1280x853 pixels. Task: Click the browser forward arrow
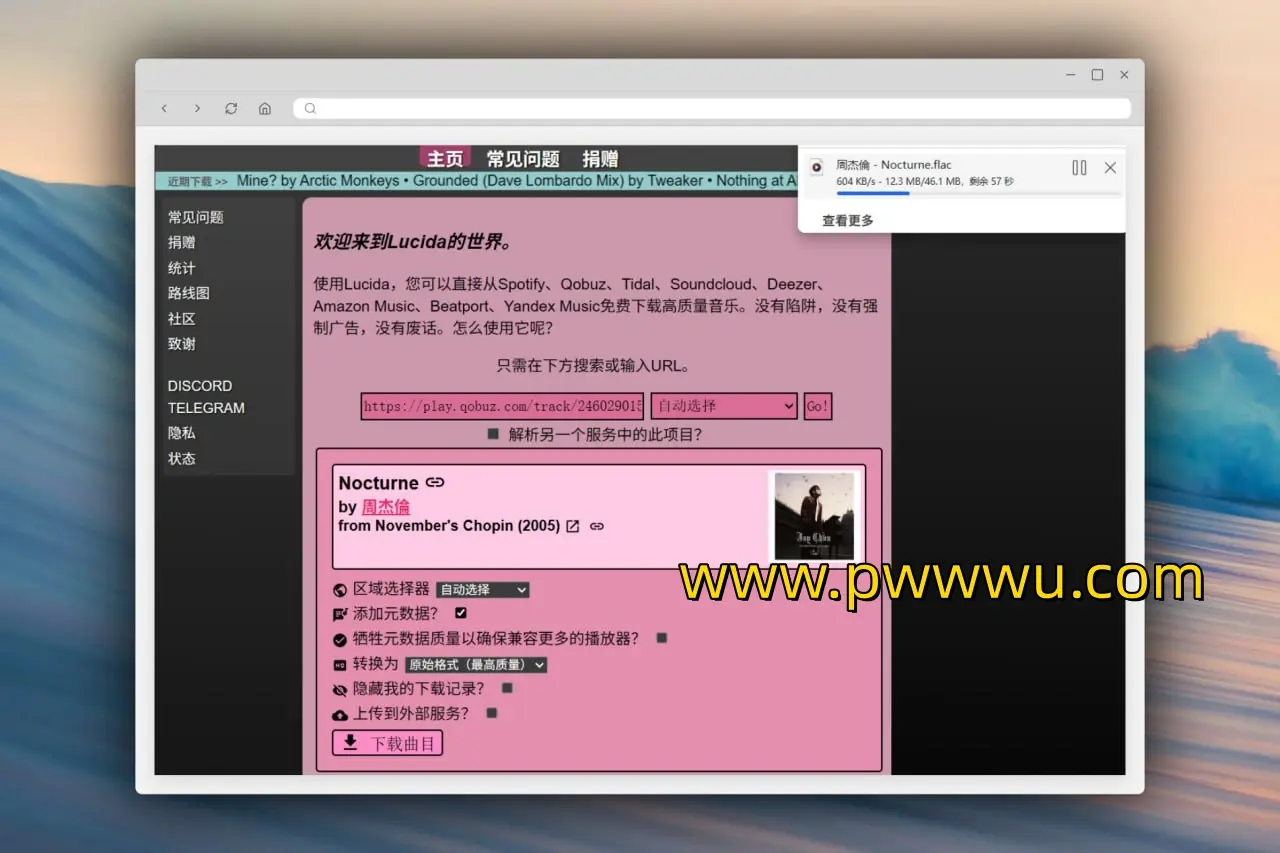197,108
